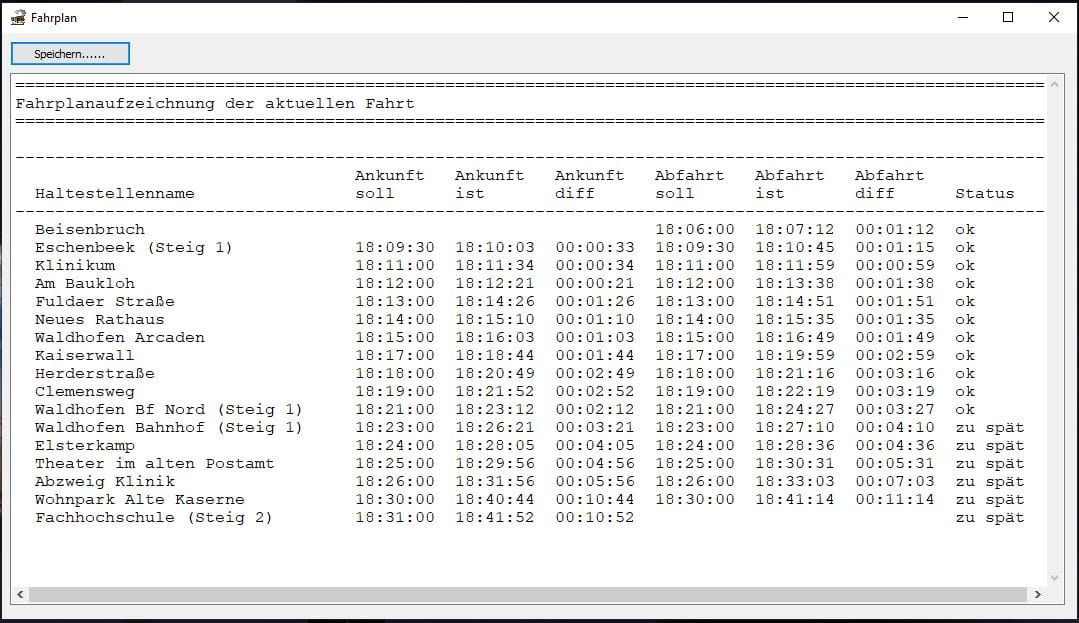Click the horizontal scrollbar left arrow
Viewport: 1079px width, 623px height.
point(21,595)
